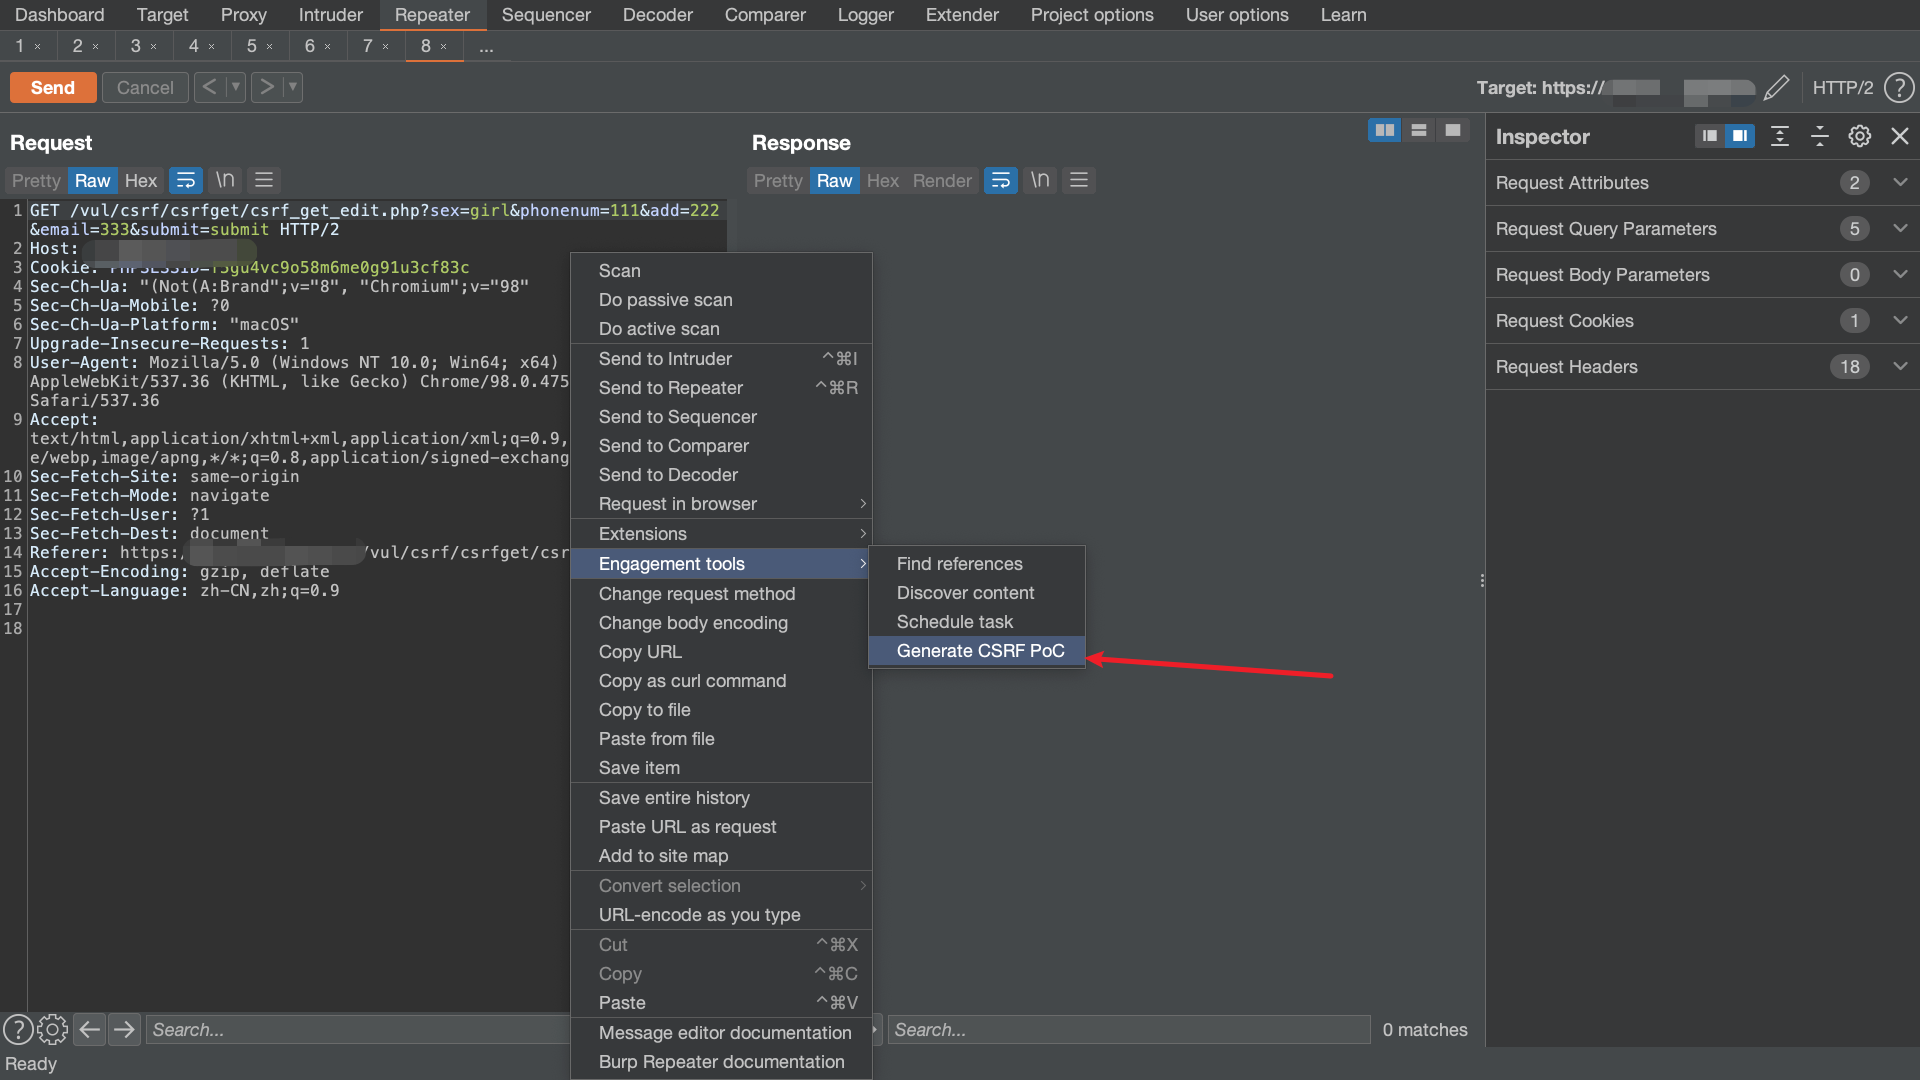Open history back dropdown arrow

click(236, 87)
